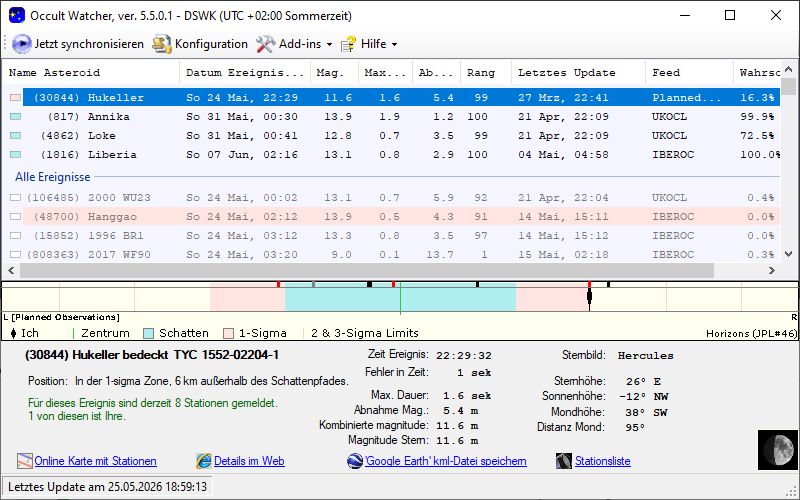Click the Add-ins tools icon
Viewport: 800px width, 500px height.
pyautogui.click(x=265, y=44)
